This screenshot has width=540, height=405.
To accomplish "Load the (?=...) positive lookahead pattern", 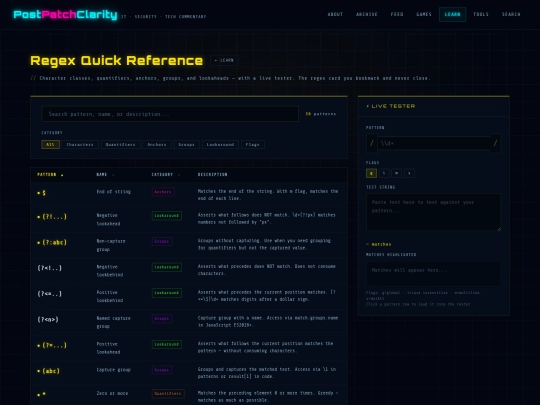I will 189,348.
